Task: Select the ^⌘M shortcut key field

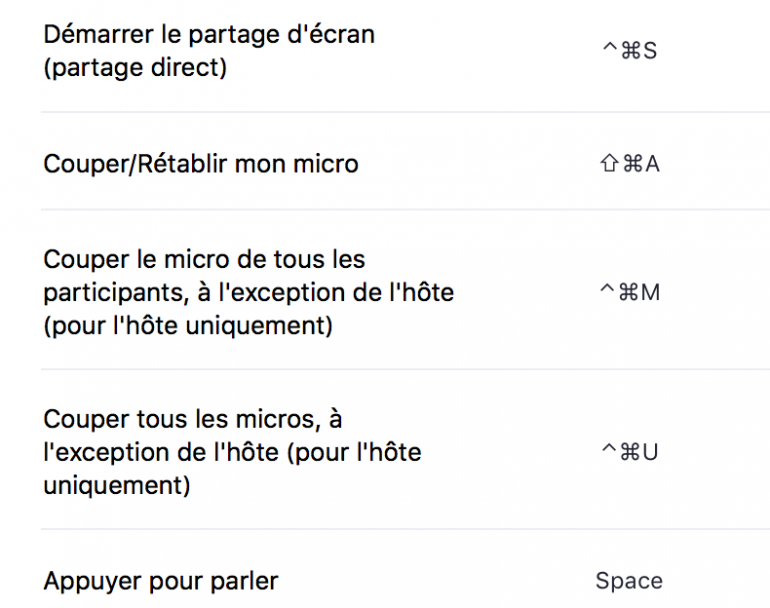Action: pyautogui.click(x=629, y=293)
